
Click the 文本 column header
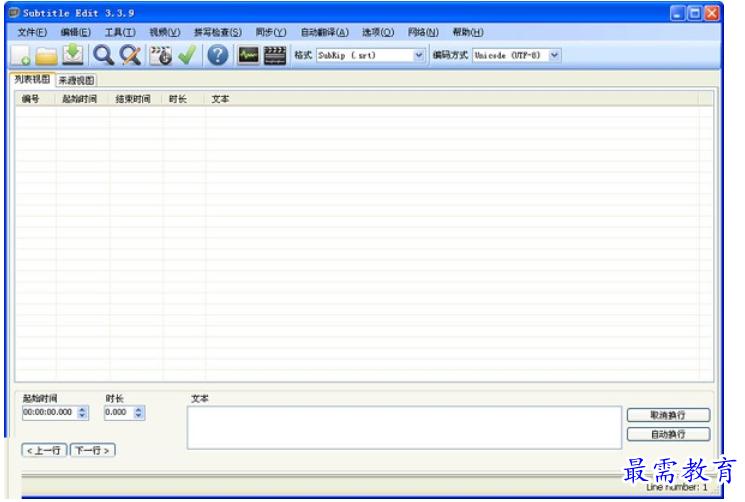pos(451,99)
